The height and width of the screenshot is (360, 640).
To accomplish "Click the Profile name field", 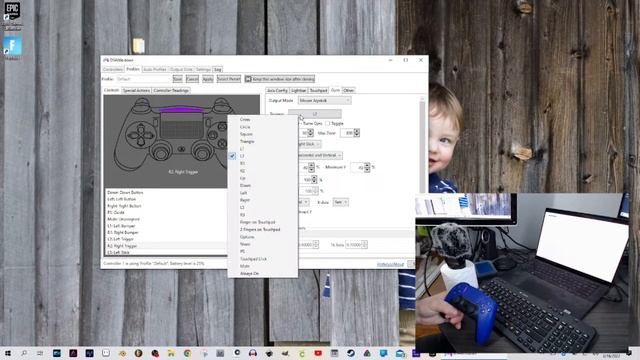I will tap(143, 79).
